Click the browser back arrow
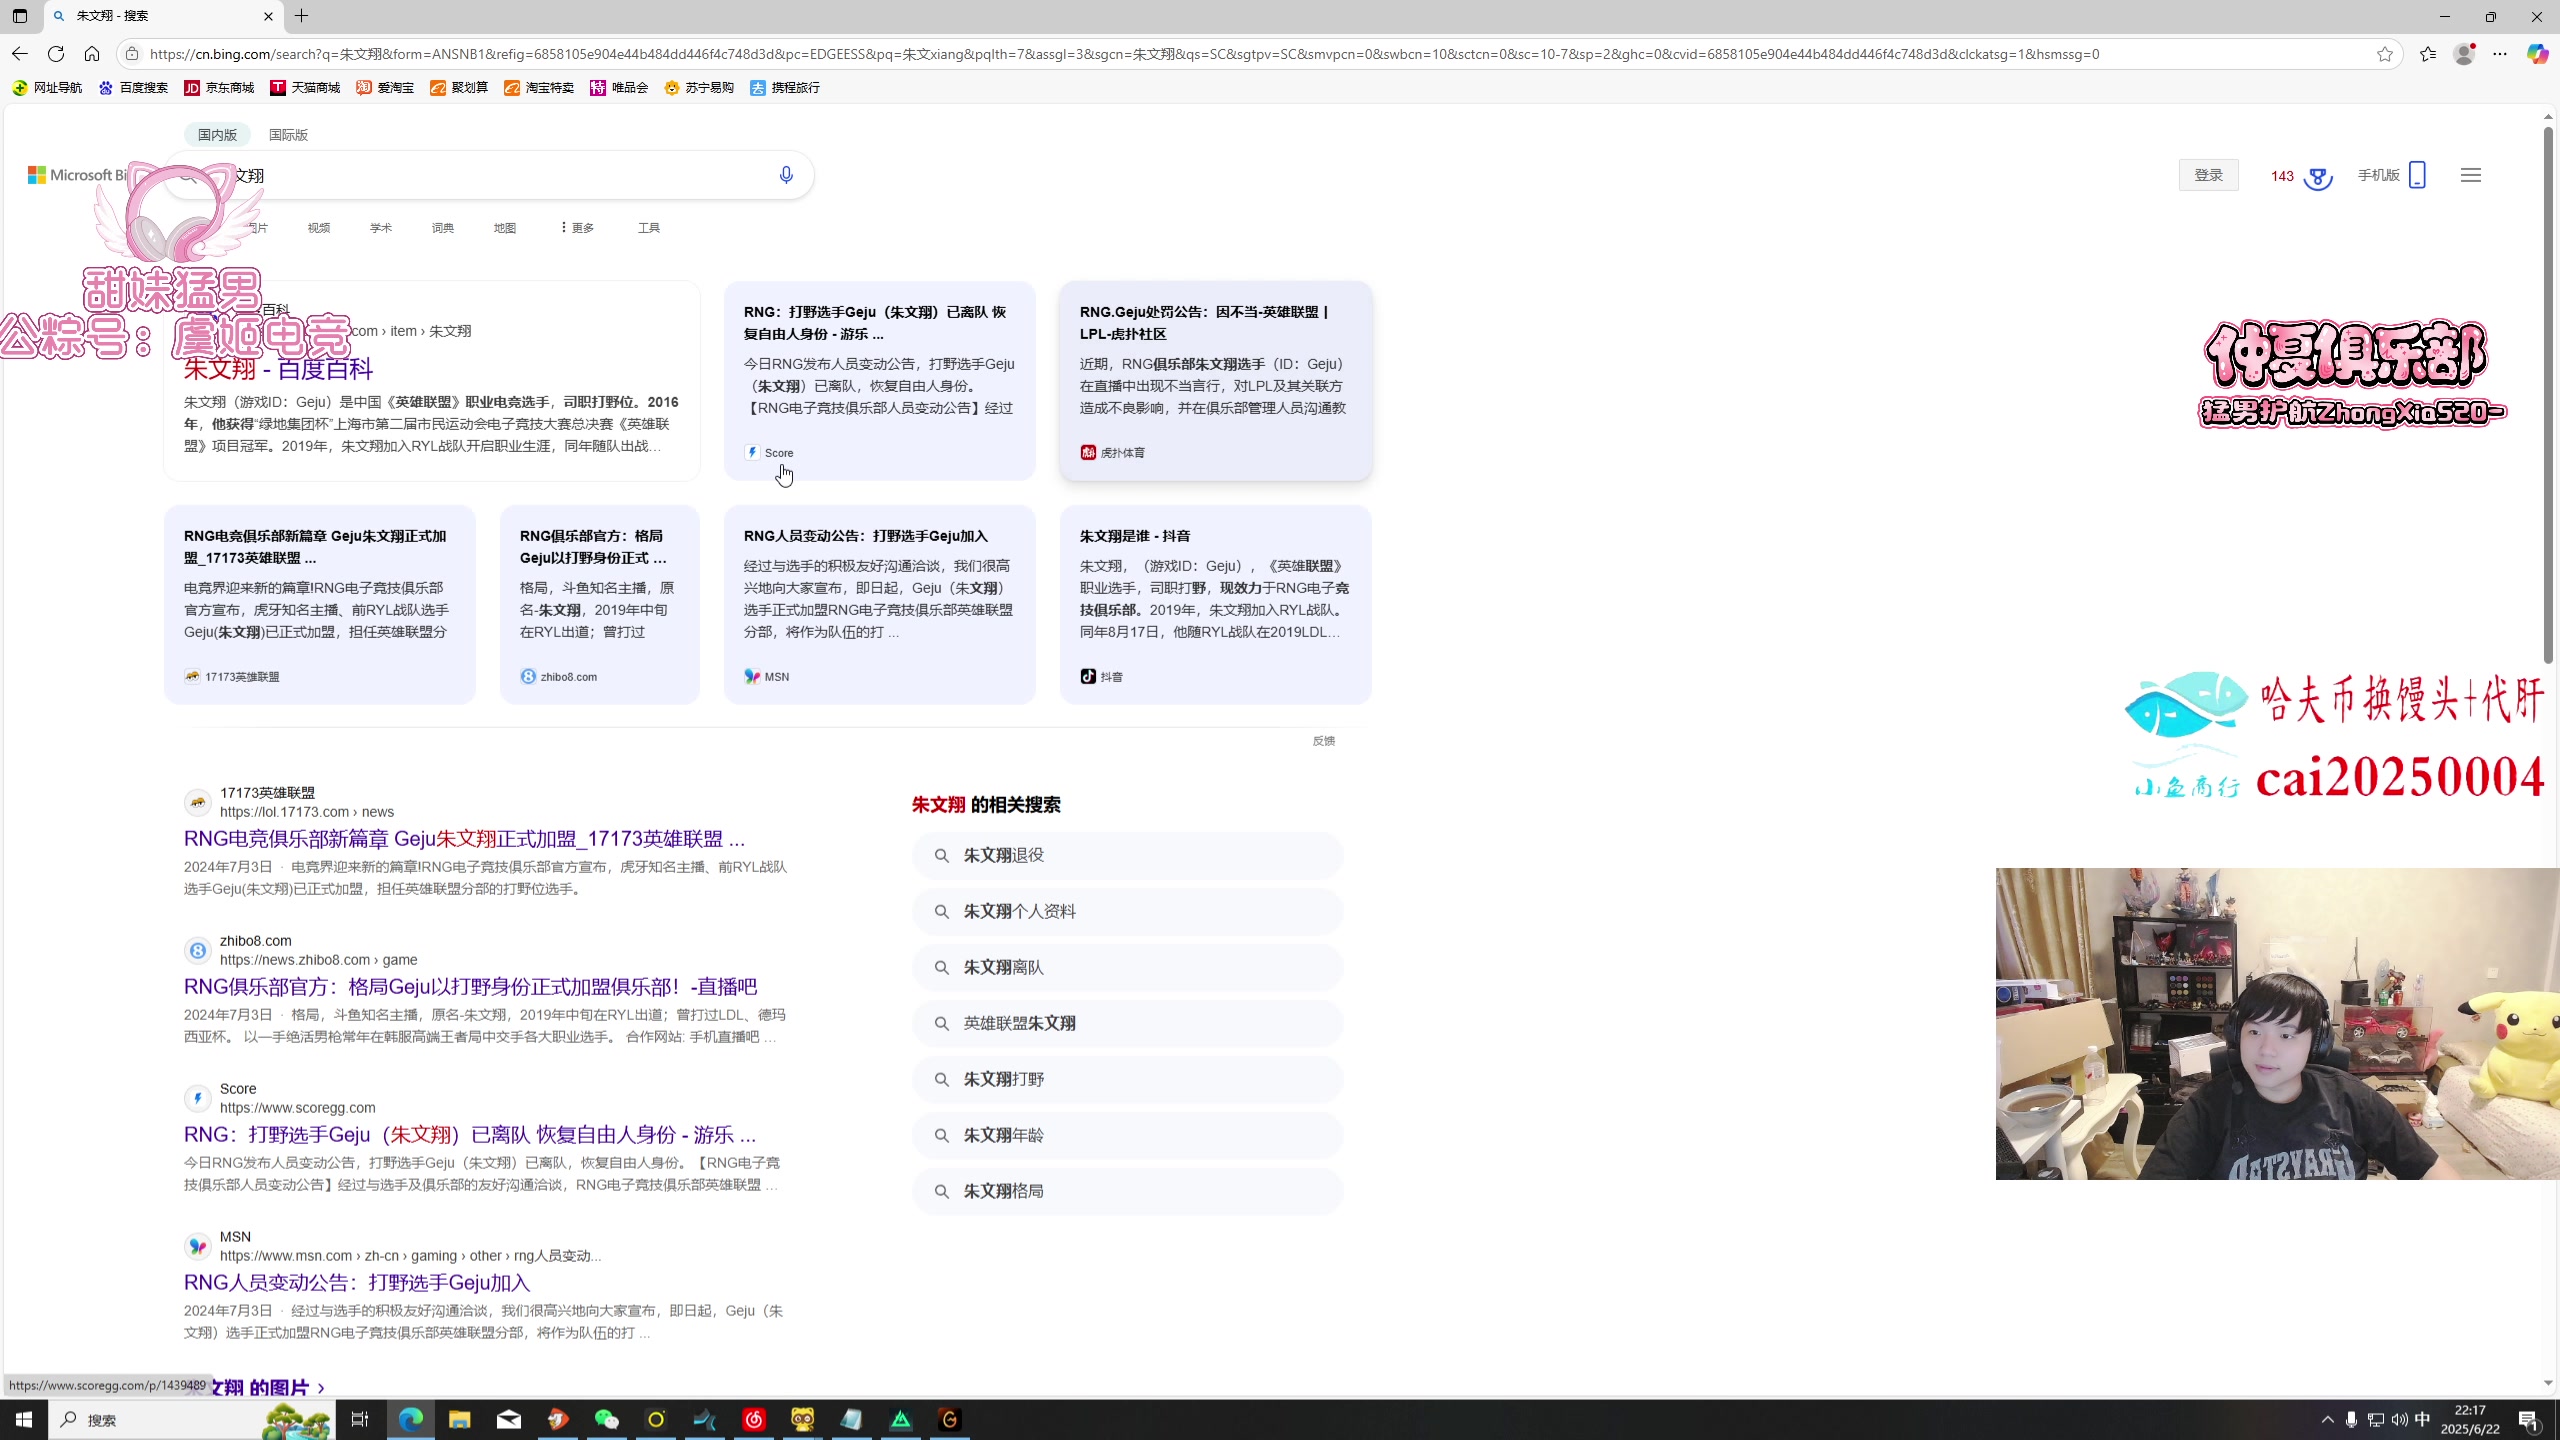This screenshot has width=2560, height=1440. point(20,54)
